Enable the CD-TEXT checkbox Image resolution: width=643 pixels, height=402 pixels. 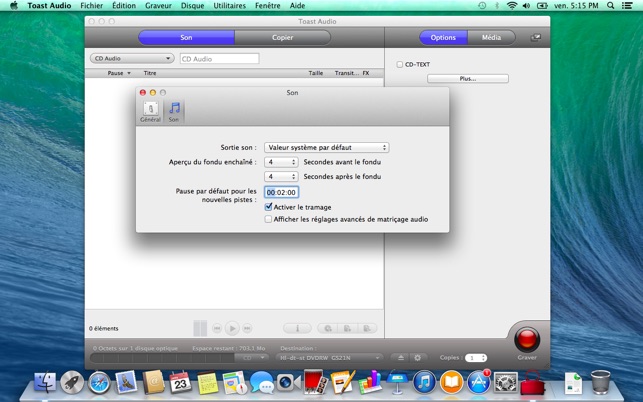[x=400, y=64]
